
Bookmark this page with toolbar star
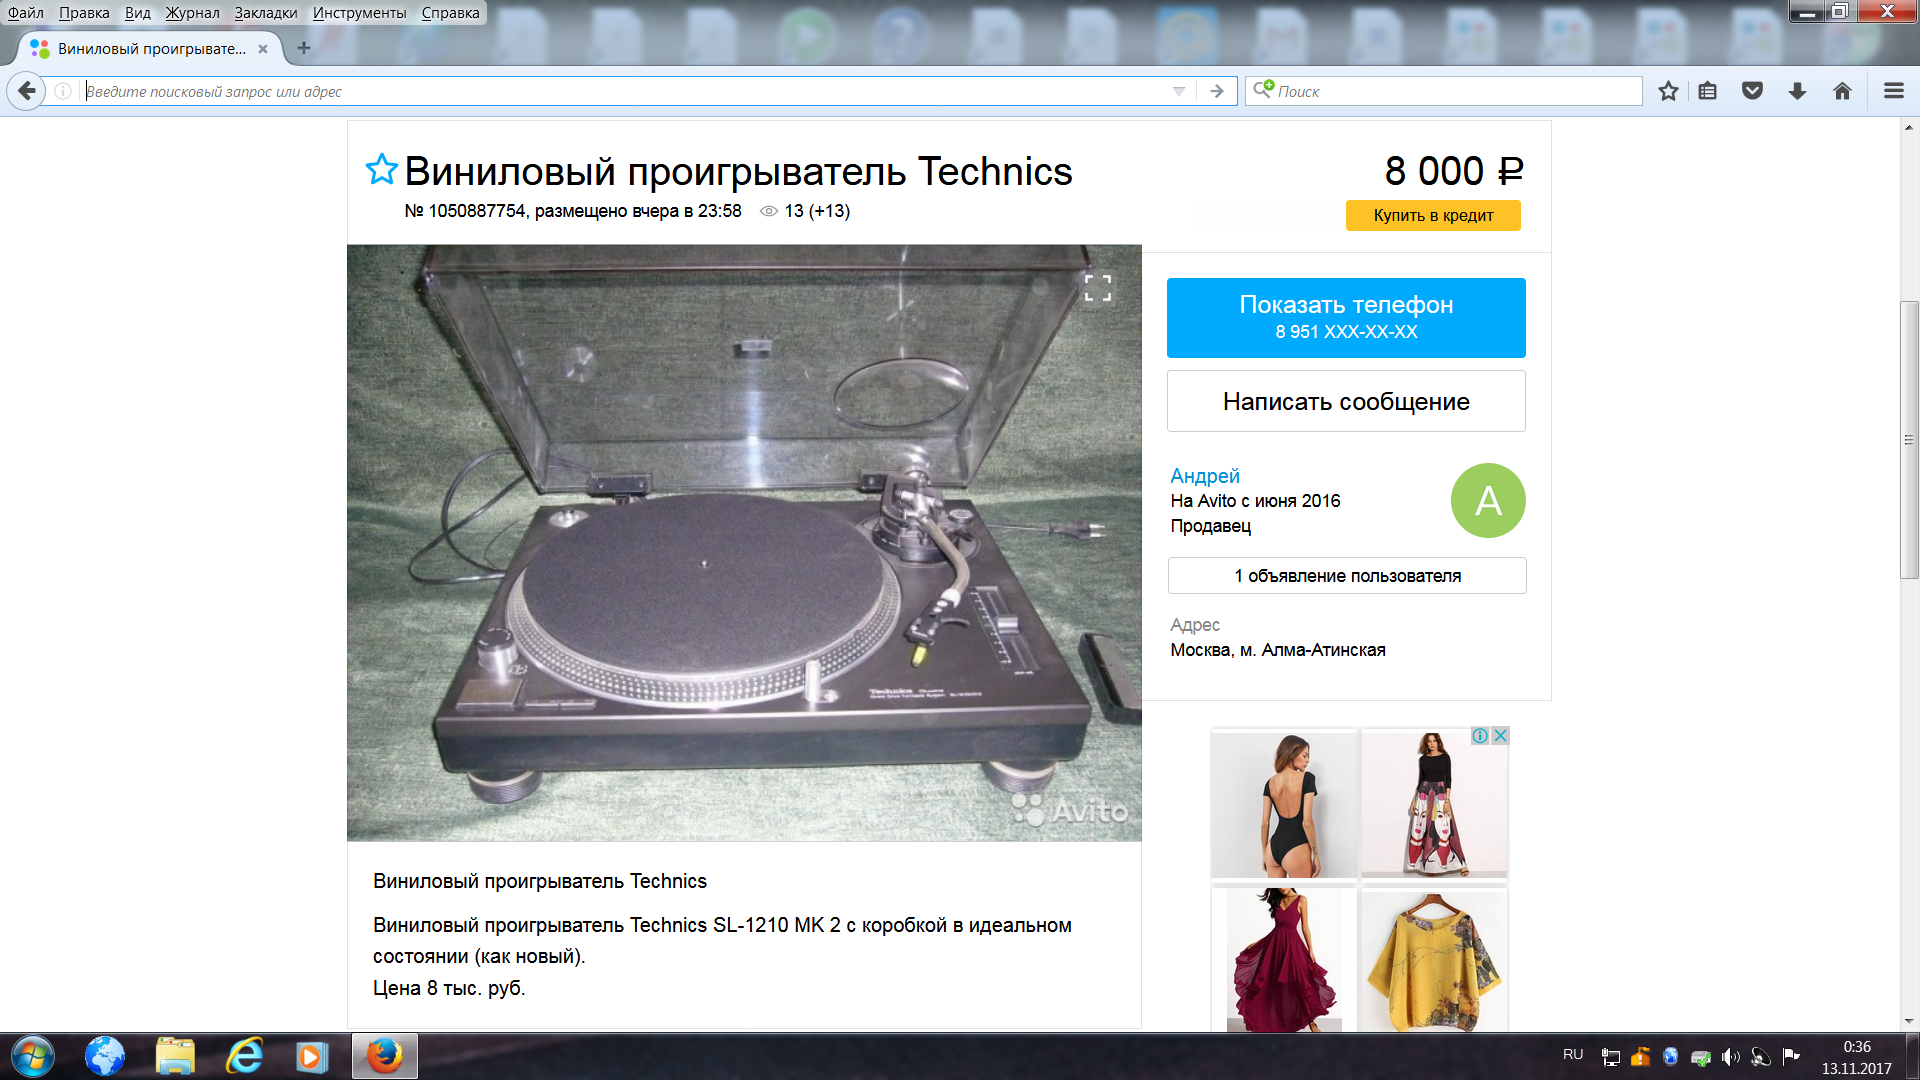point(1668,91)
